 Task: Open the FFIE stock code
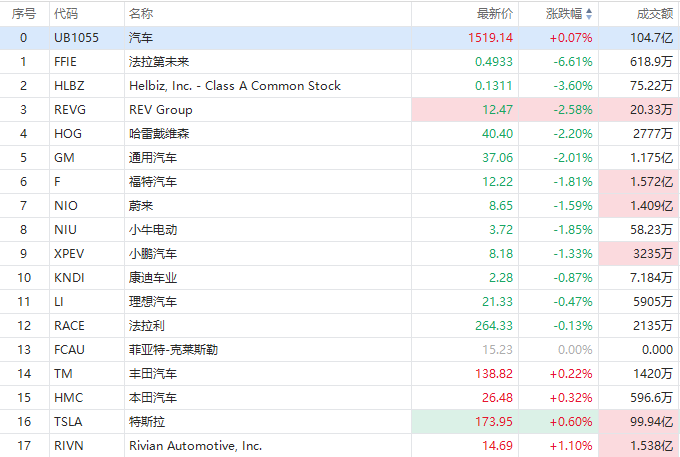(66, 61)
